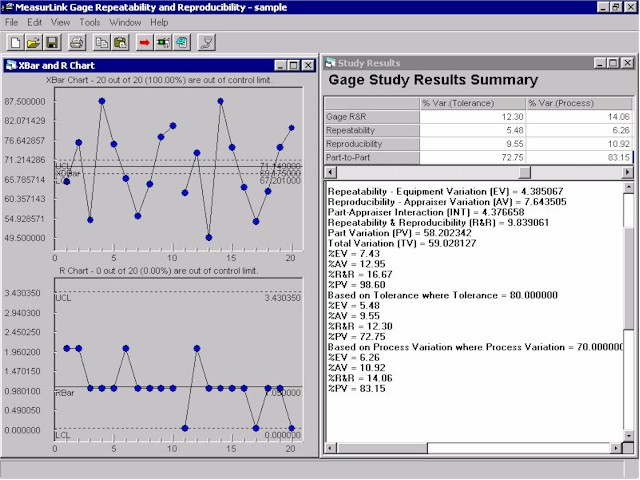Click the cyan window toolbar icon
Screen dimensions: 640x480
pos(181,42)
